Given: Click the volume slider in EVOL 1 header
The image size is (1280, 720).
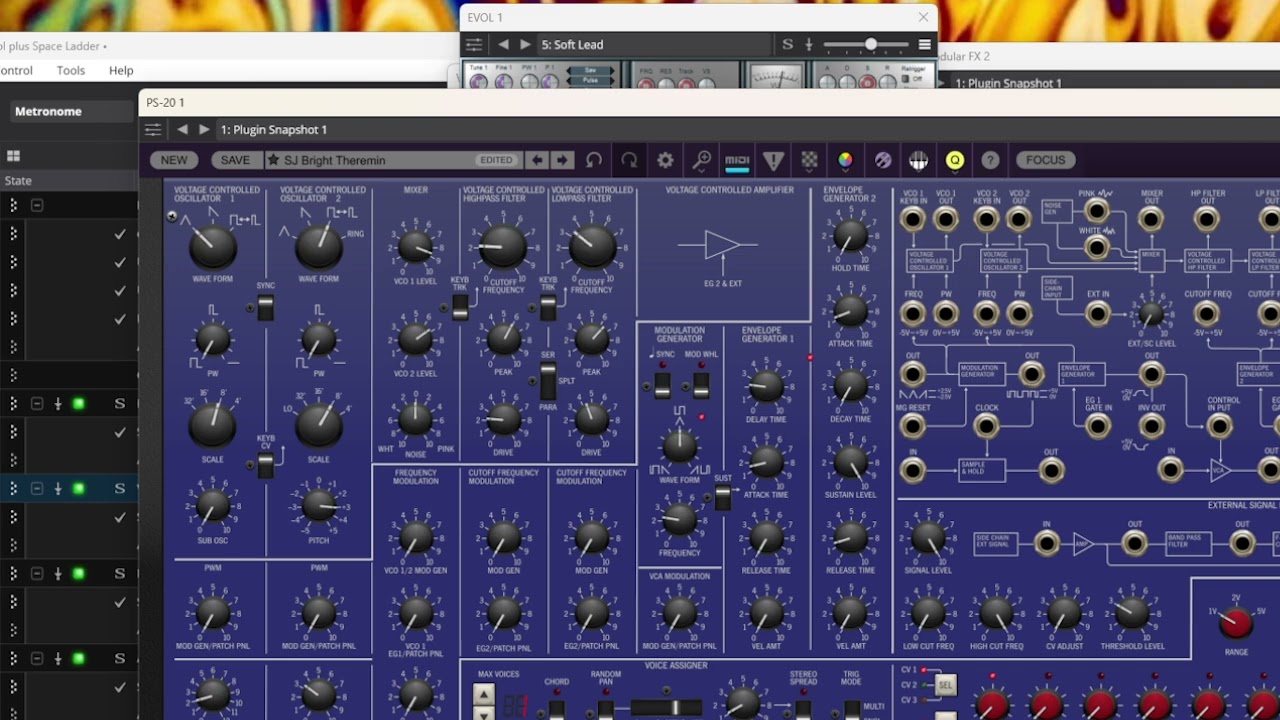Looking at the screenshot, I should click(866, 44).
